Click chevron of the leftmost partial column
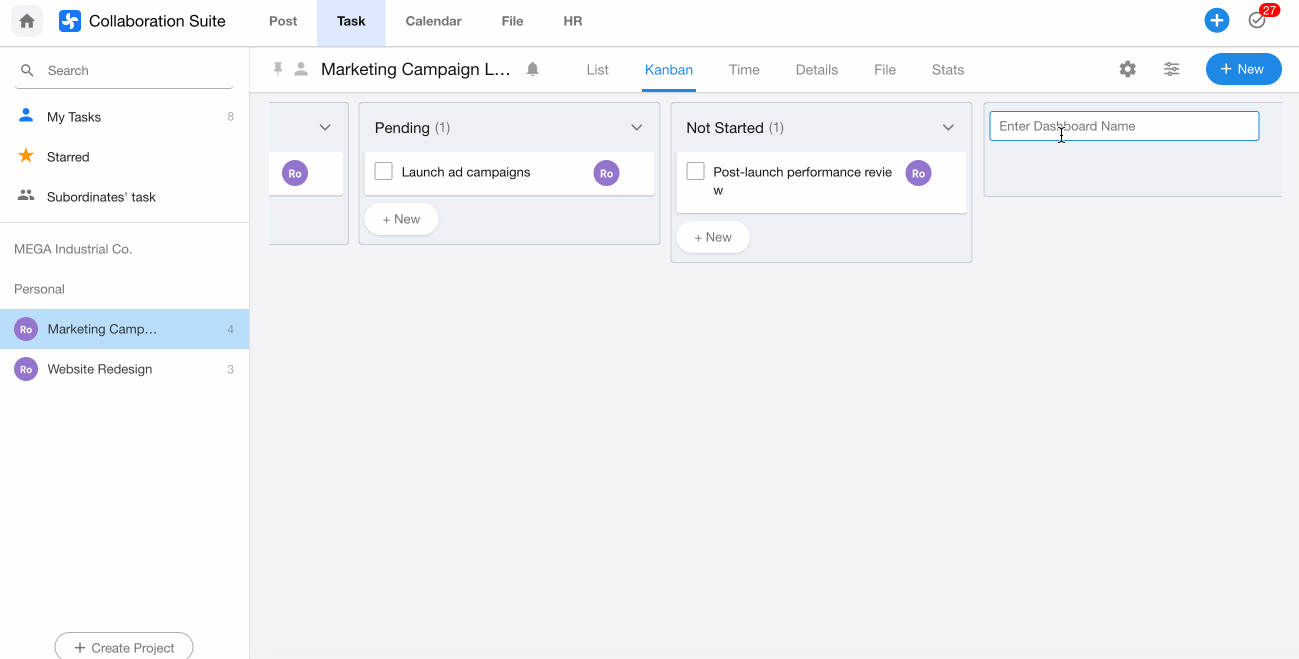Screen dimensions: 1299x659 (x=325, y=128)
